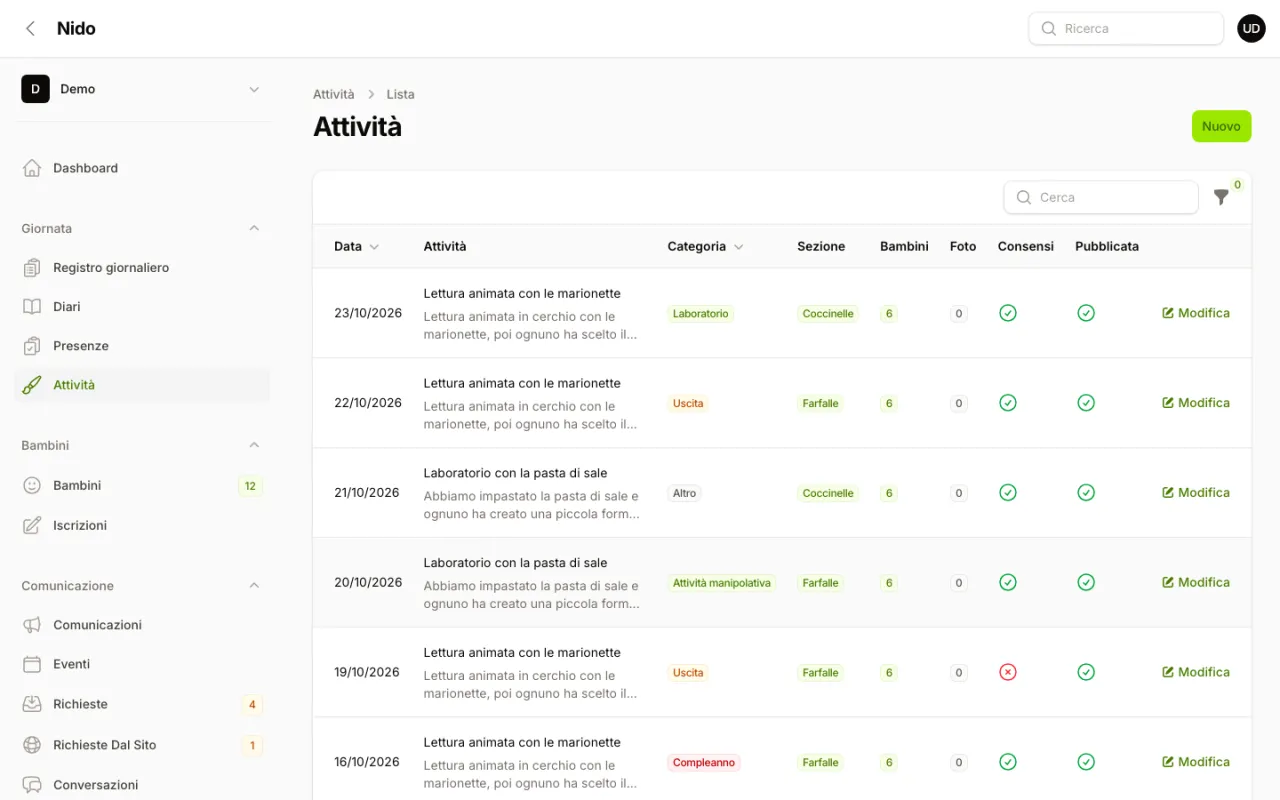Click the green Nuovo button

[x=1221, y=126]
